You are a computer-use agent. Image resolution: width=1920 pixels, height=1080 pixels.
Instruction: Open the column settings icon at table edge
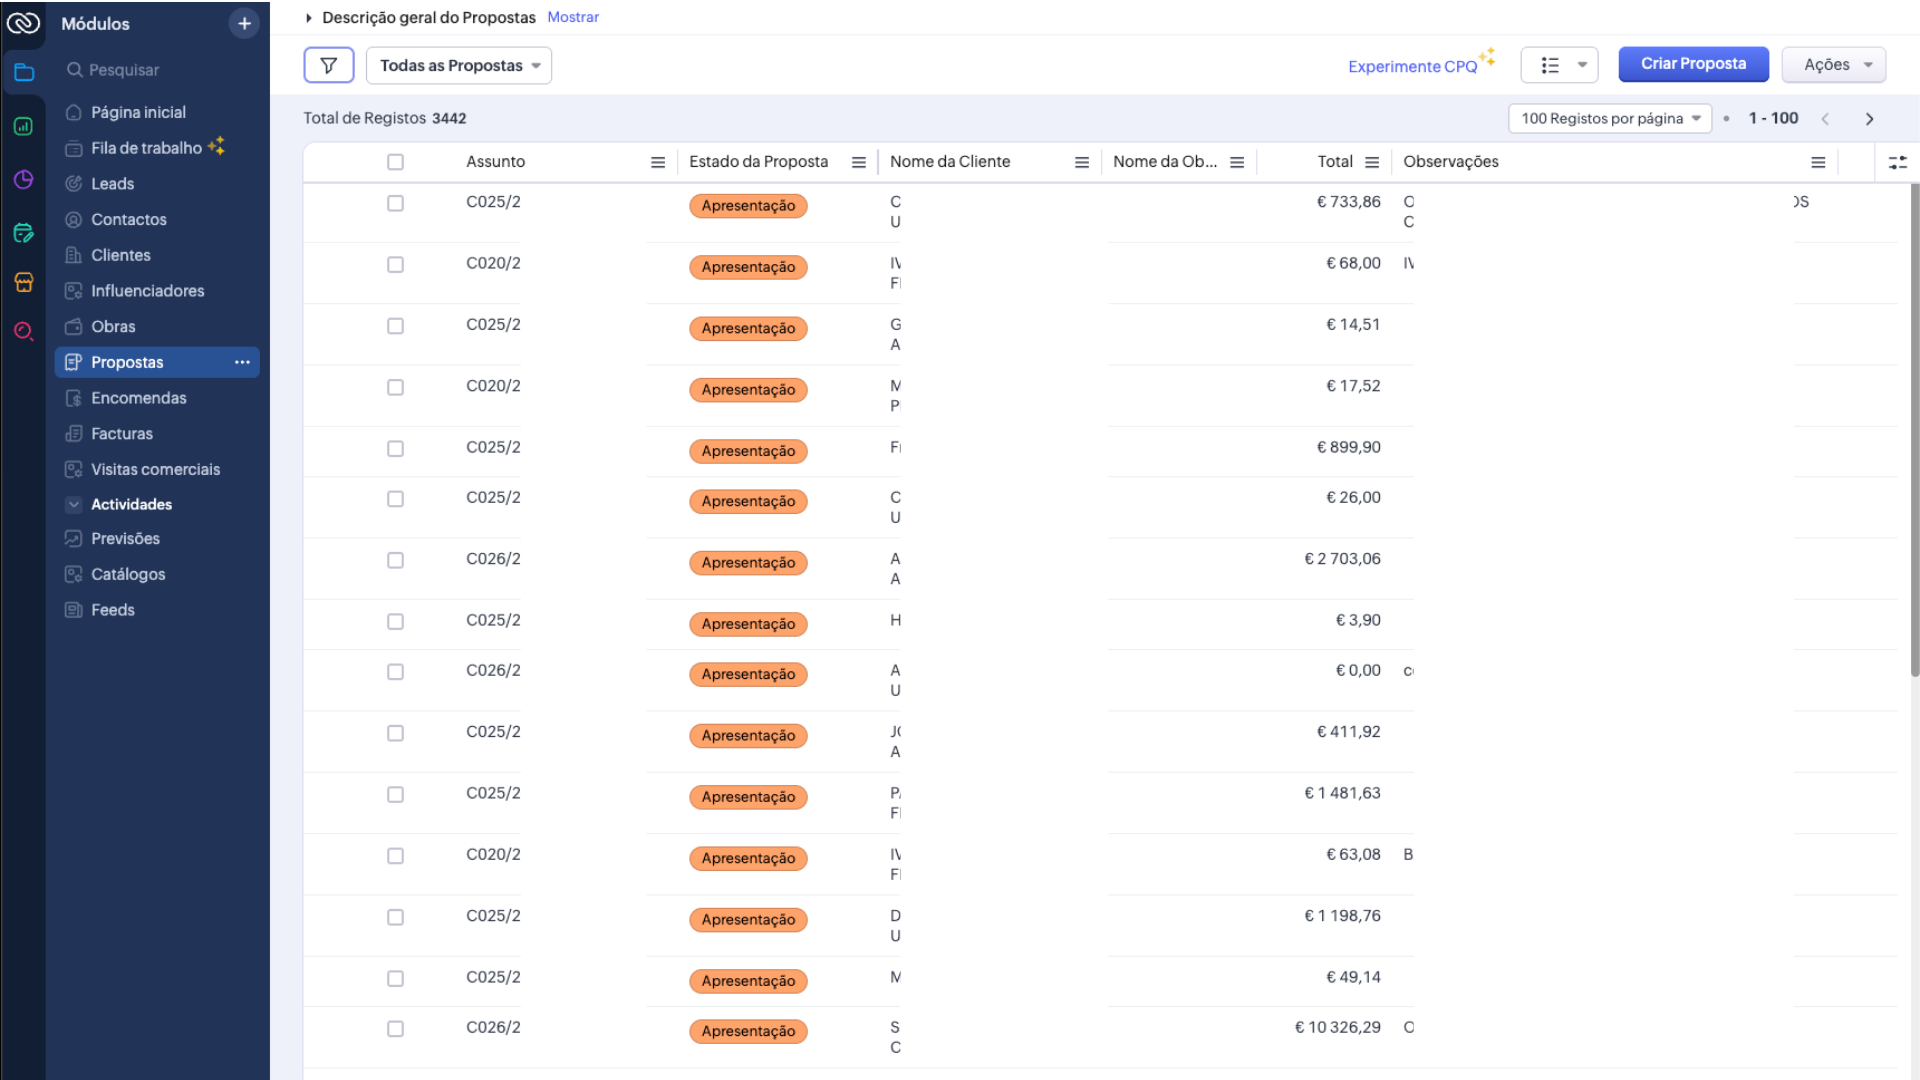(1897, 162)
